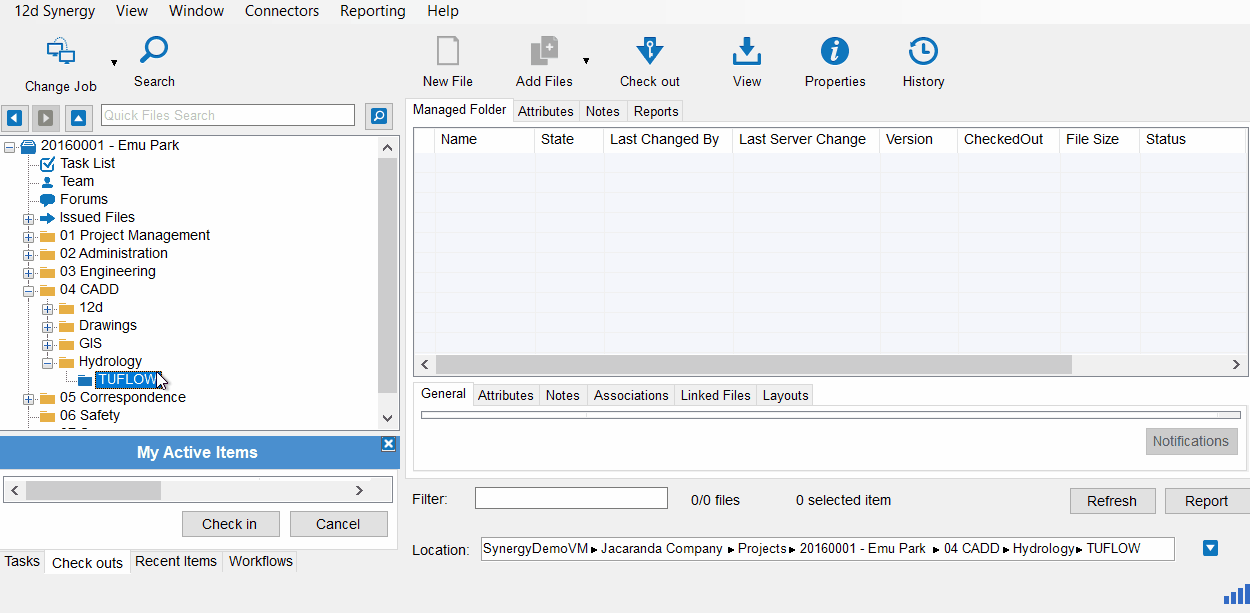Image resolution: width=1250 pixels, height=613 pixels.
Task: Collapse the 04 CADD folder
Action: (x=29, y=290)
